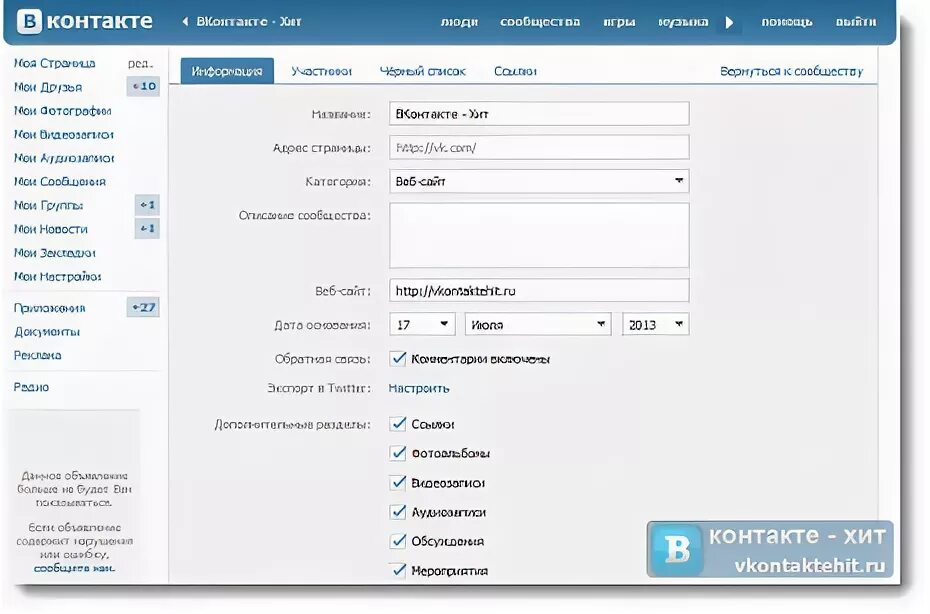Open Мои Аудиозаписи in sidebar
Viewport: 930px width, 614px height.
64,158
